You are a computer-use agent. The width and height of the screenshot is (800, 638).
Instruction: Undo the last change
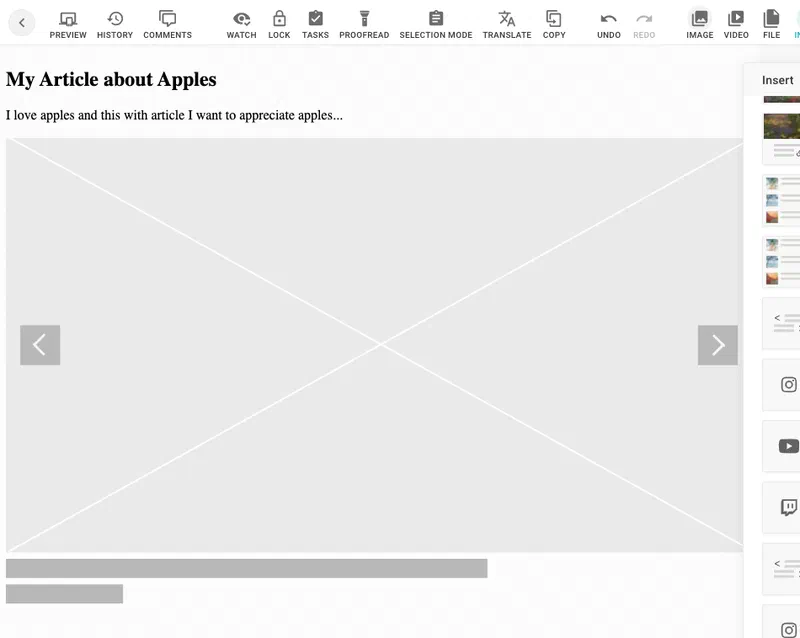click(x=609, y=24)
